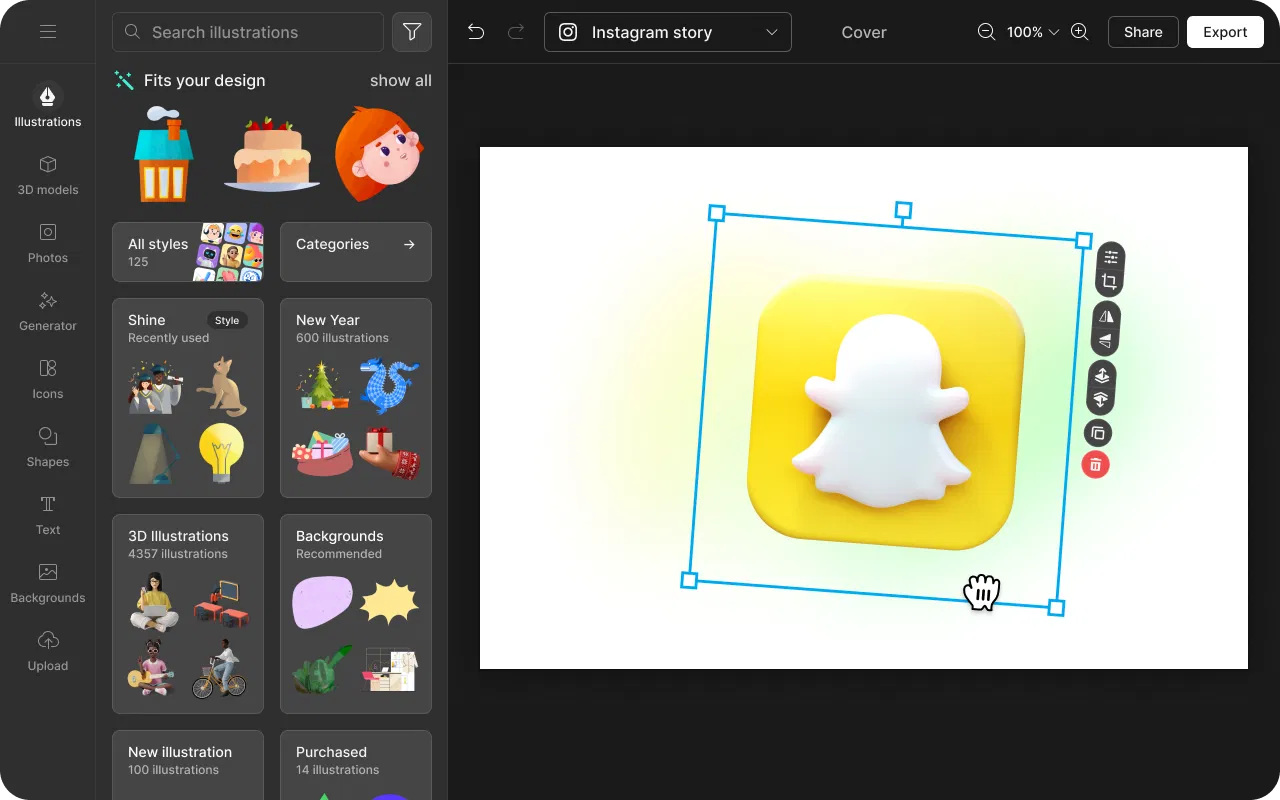
Task: Open the hamburger menu
Action: pyautogui.click(x=48, y=32)
